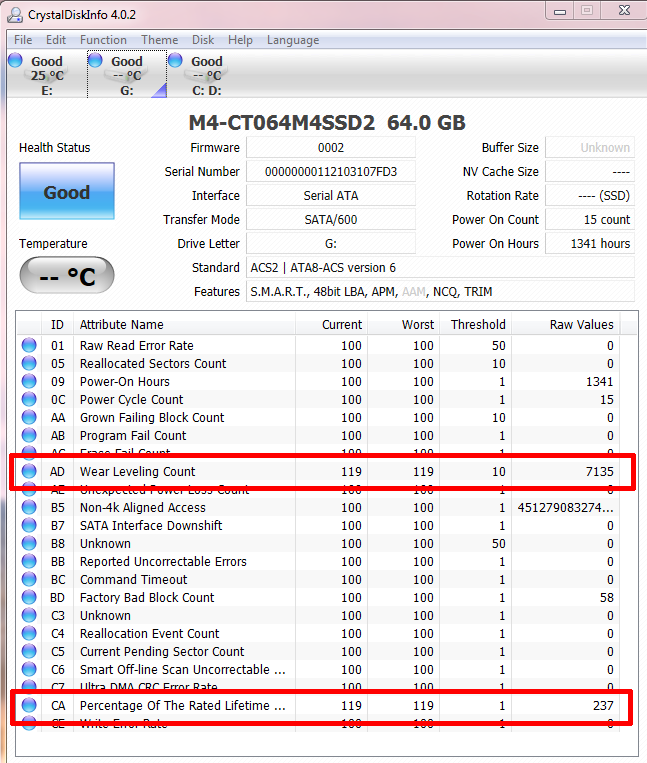Click status orb for Grown Failing Block Count
Viewport: 647px width, 763px height.
pyautogui.click(x=29, y=417)
